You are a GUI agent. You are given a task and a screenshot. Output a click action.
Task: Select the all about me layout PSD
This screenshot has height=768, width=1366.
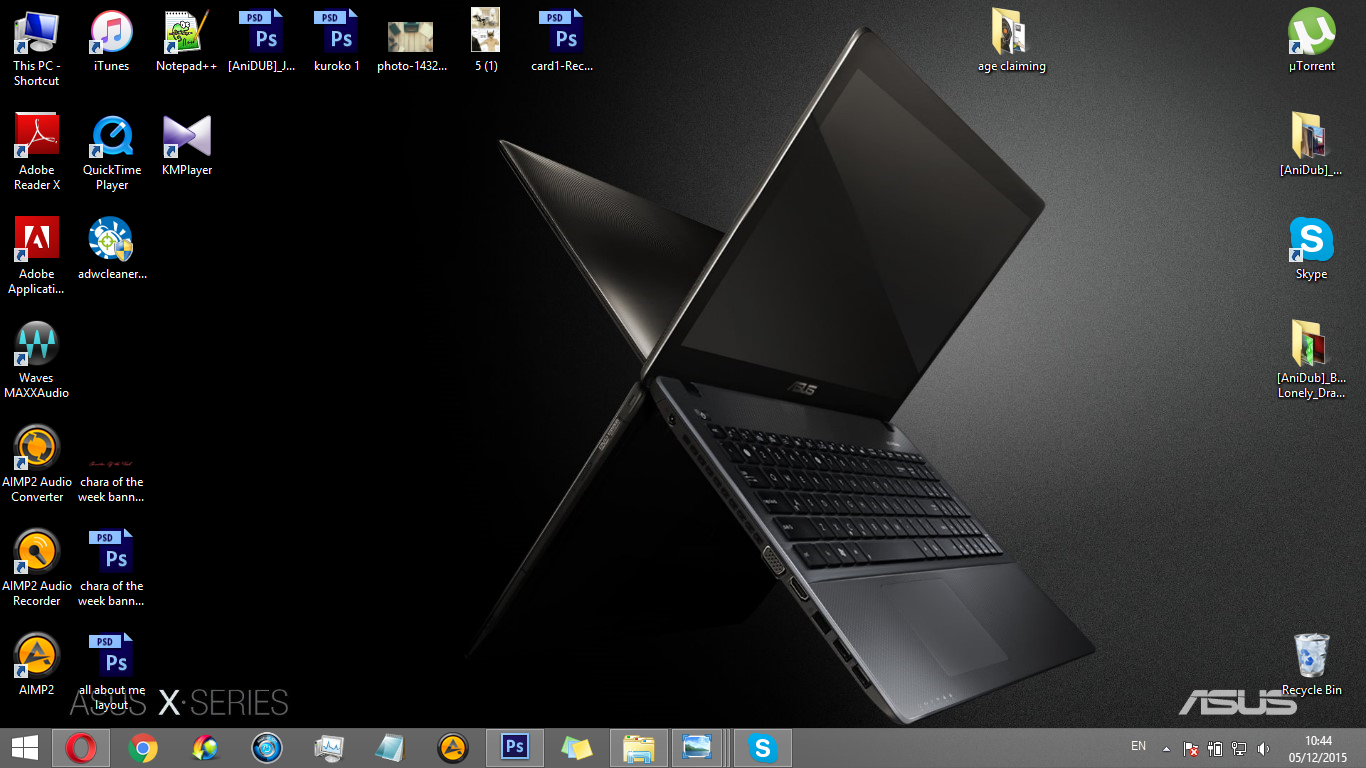point(112,672)
